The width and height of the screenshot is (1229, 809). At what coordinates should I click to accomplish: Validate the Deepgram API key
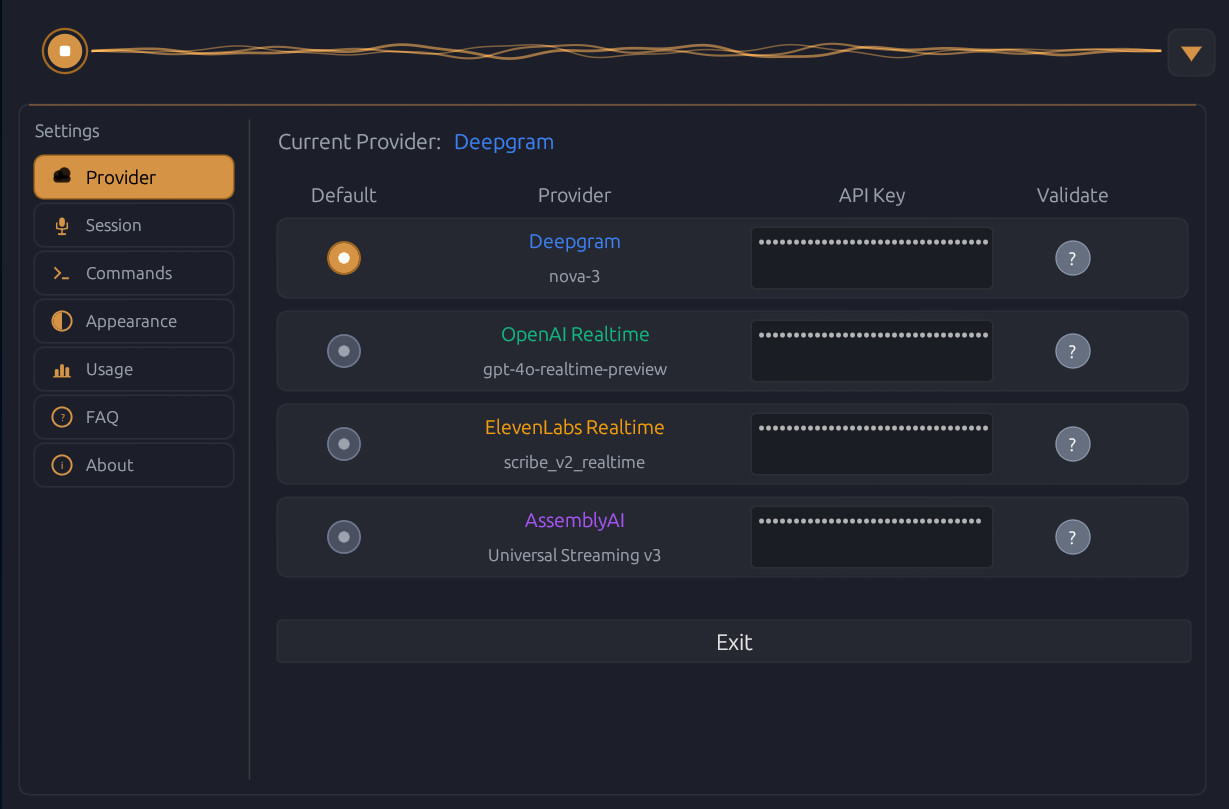1072,258
